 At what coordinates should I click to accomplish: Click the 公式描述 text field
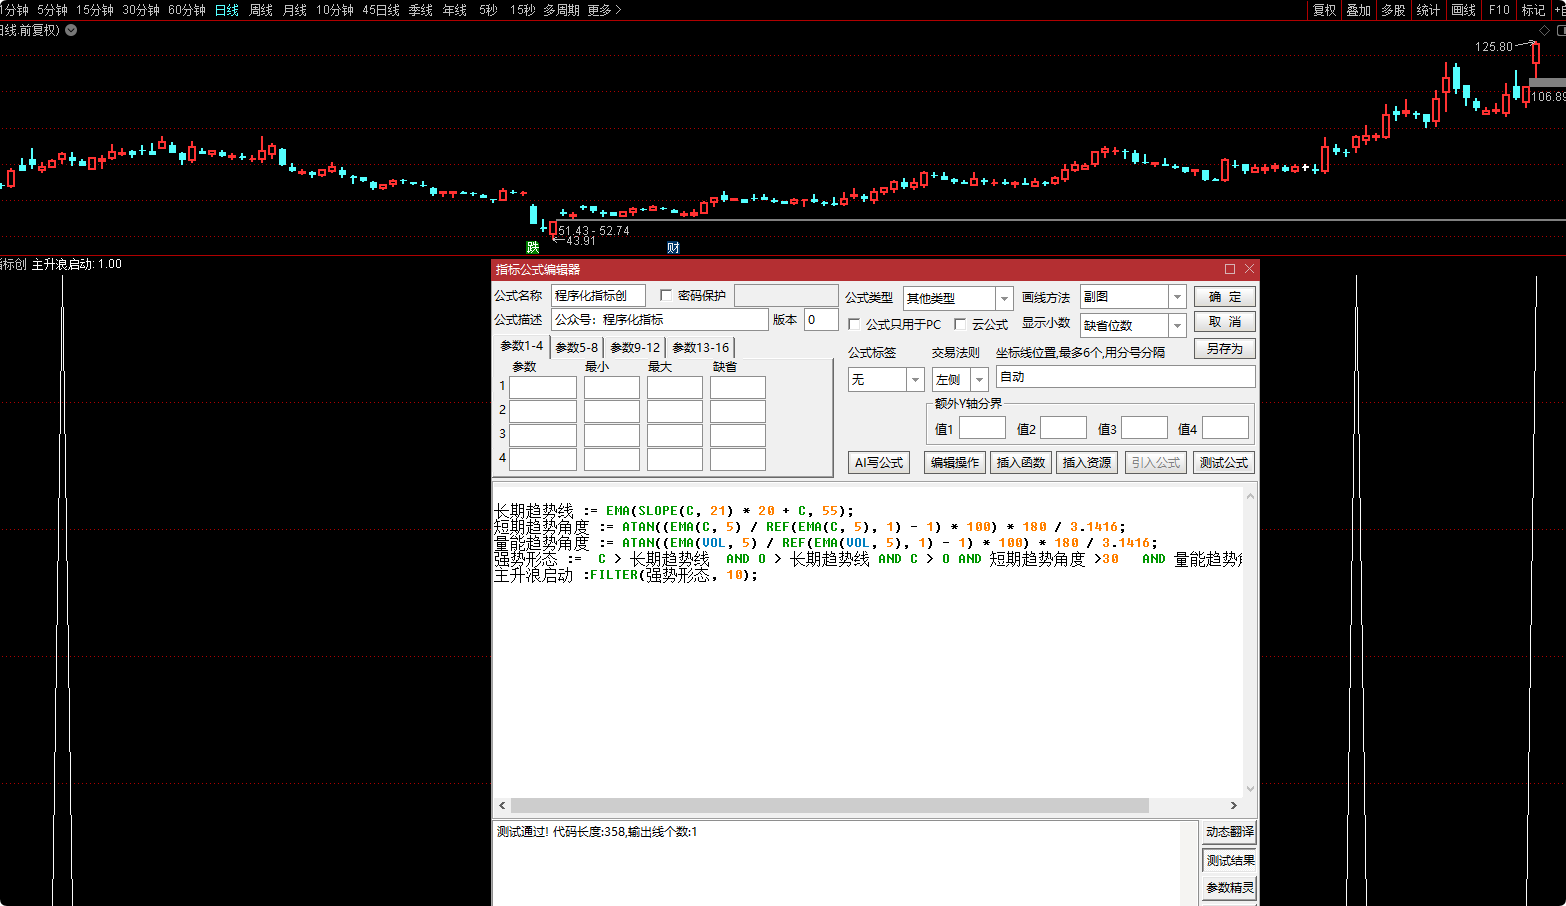[659, 320]
